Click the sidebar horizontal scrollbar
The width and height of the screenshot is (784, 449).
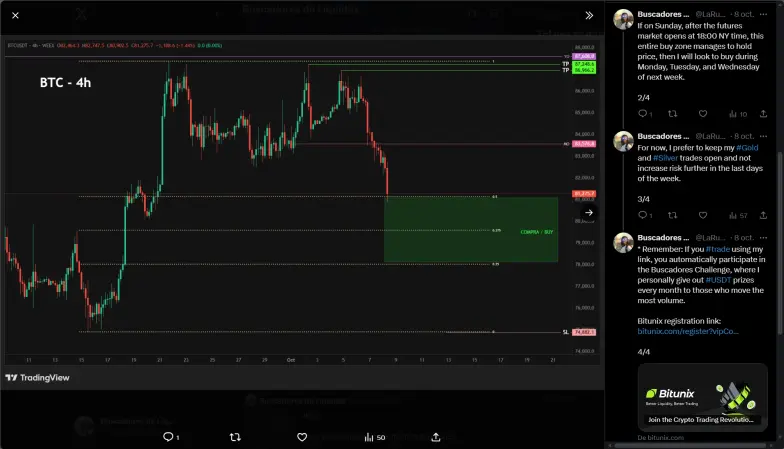click(690, 446)
